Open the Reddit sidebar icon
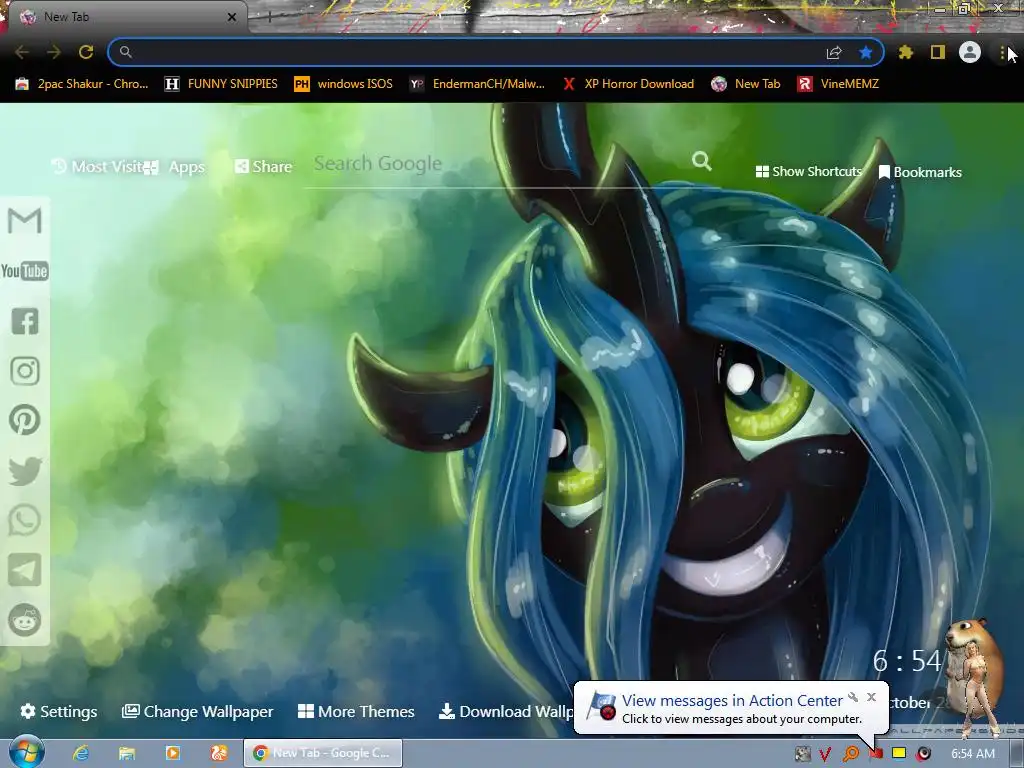The image size is (1024, 768). pyautogui.click(x=25, y=620)
